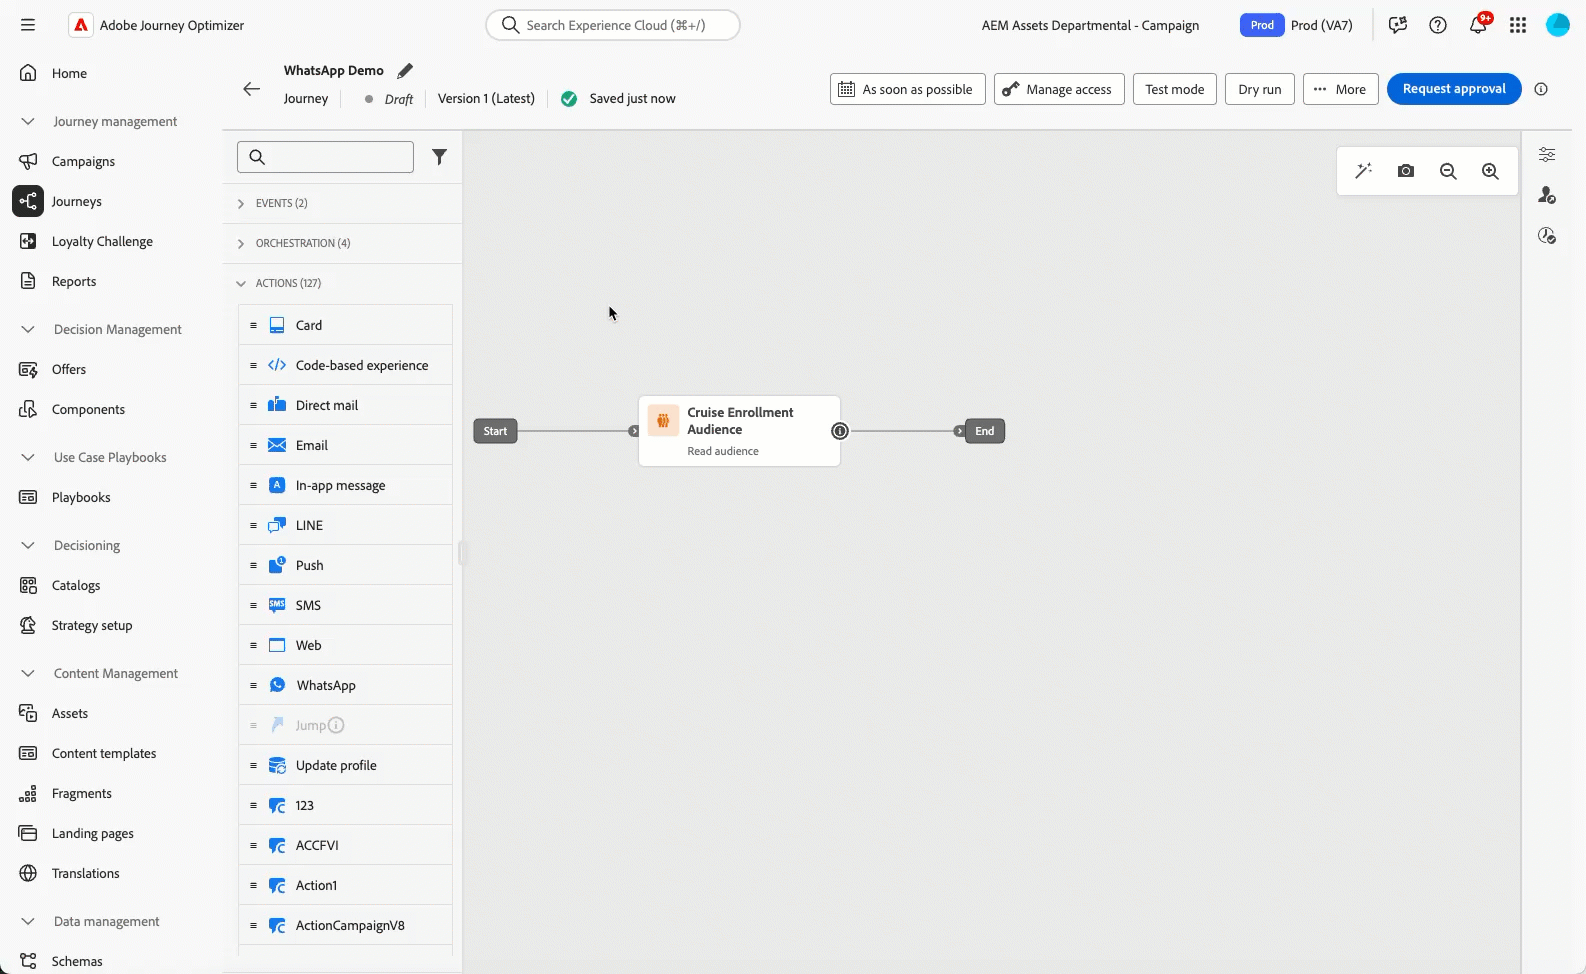Click the info icon beside Request approval
The height and width of the screenshot is (974, 1586).
click(x=1541, y=89)
